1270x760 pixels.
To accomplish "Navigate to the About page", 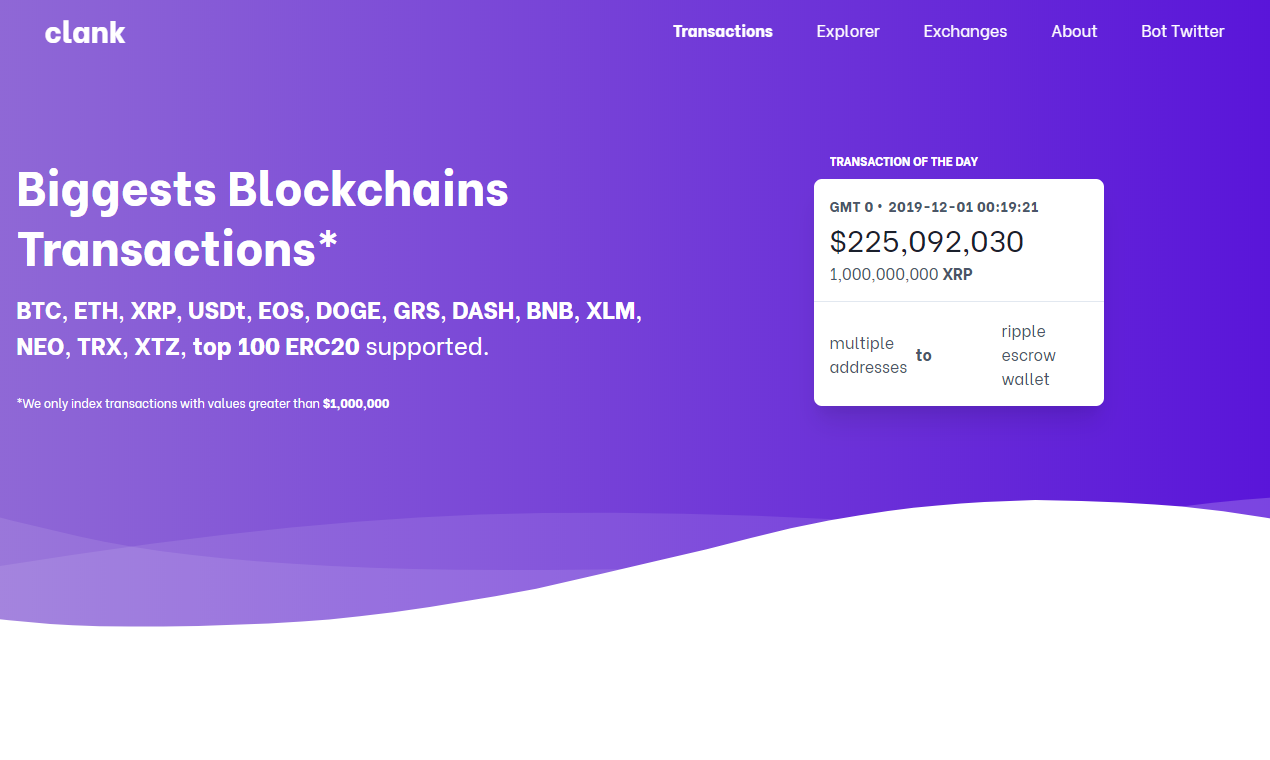I will [1074, 31].
